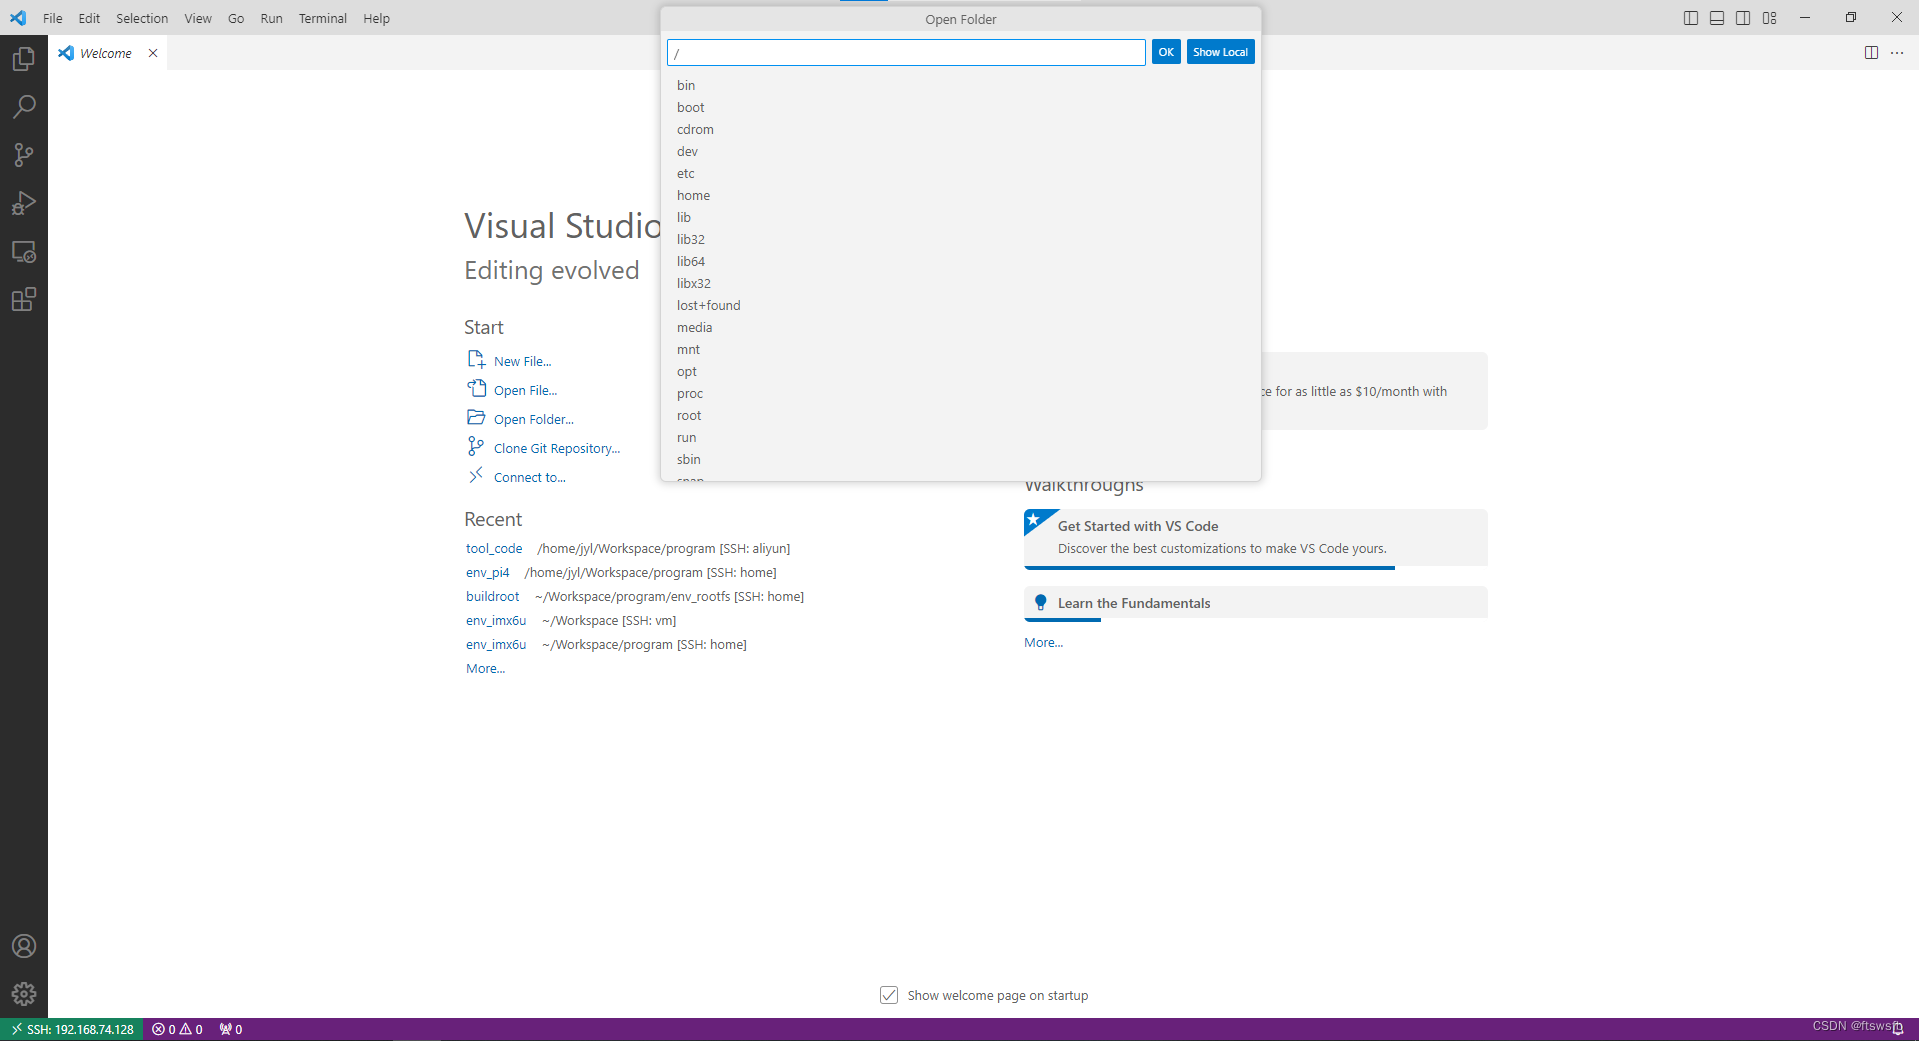This screenshot has width=1919, height=1041.
Task: Open the Extensions view icon
Action: coord(24,299)
